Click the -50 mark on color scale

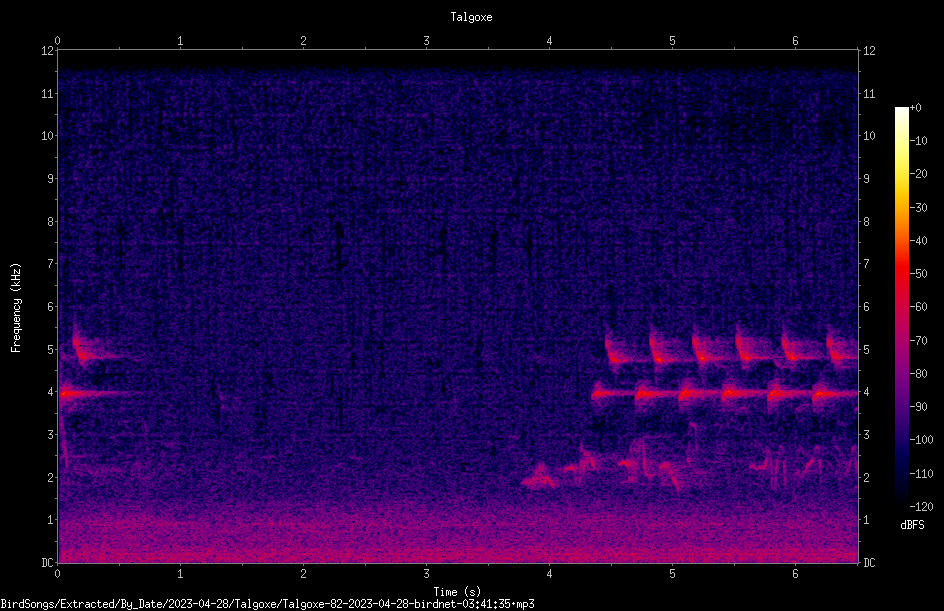point(918,273)
